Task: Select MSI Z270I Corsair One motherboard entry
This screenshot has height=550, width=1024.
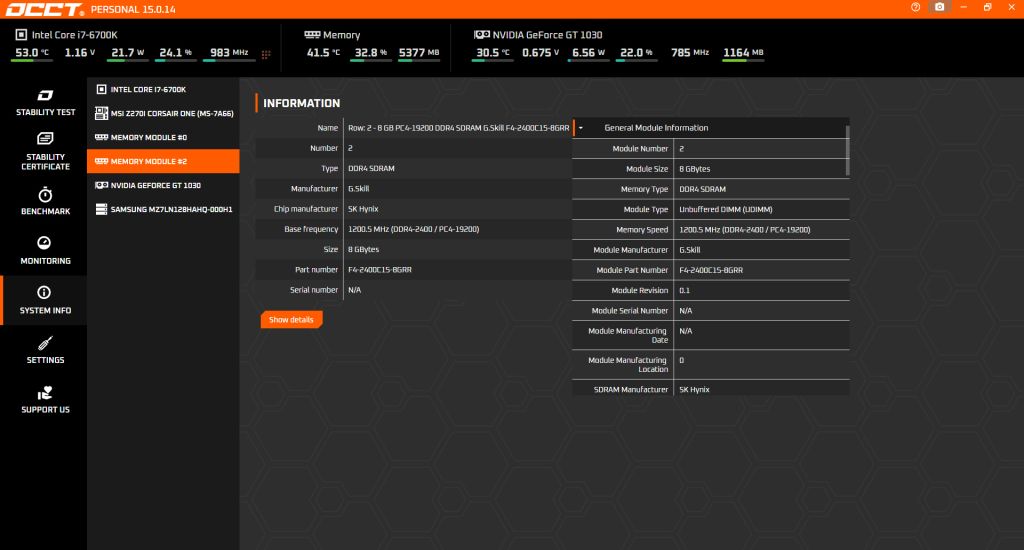Action: [163, 114]
